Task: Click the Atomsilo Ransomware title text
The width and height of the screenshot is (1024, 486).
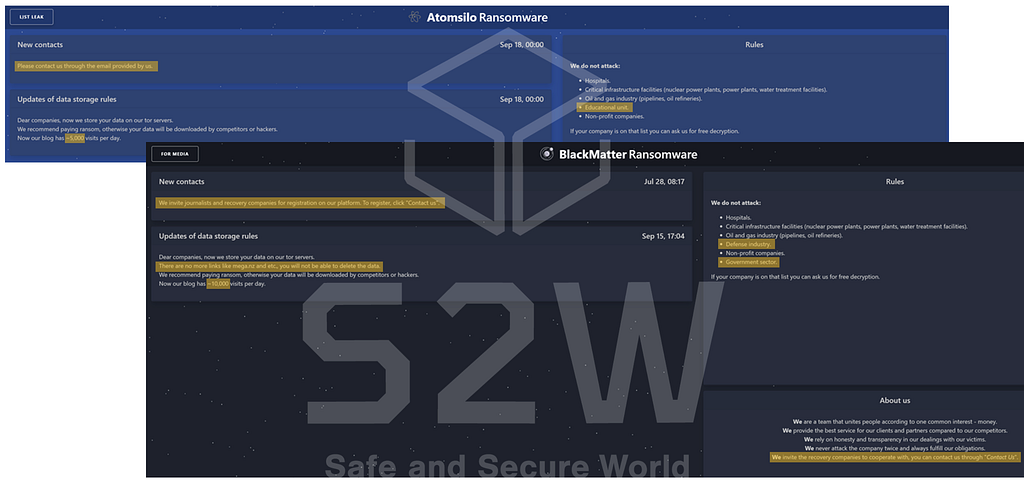Action: click(x=487, y=18)
